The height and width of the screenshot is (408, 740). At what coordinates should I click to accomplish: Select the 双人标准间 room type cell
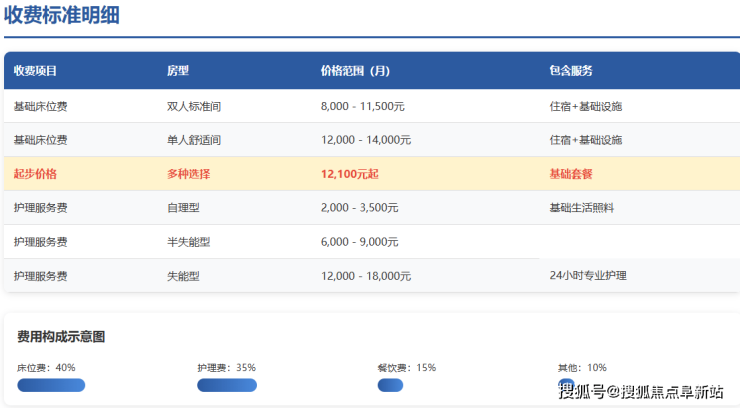194,106
